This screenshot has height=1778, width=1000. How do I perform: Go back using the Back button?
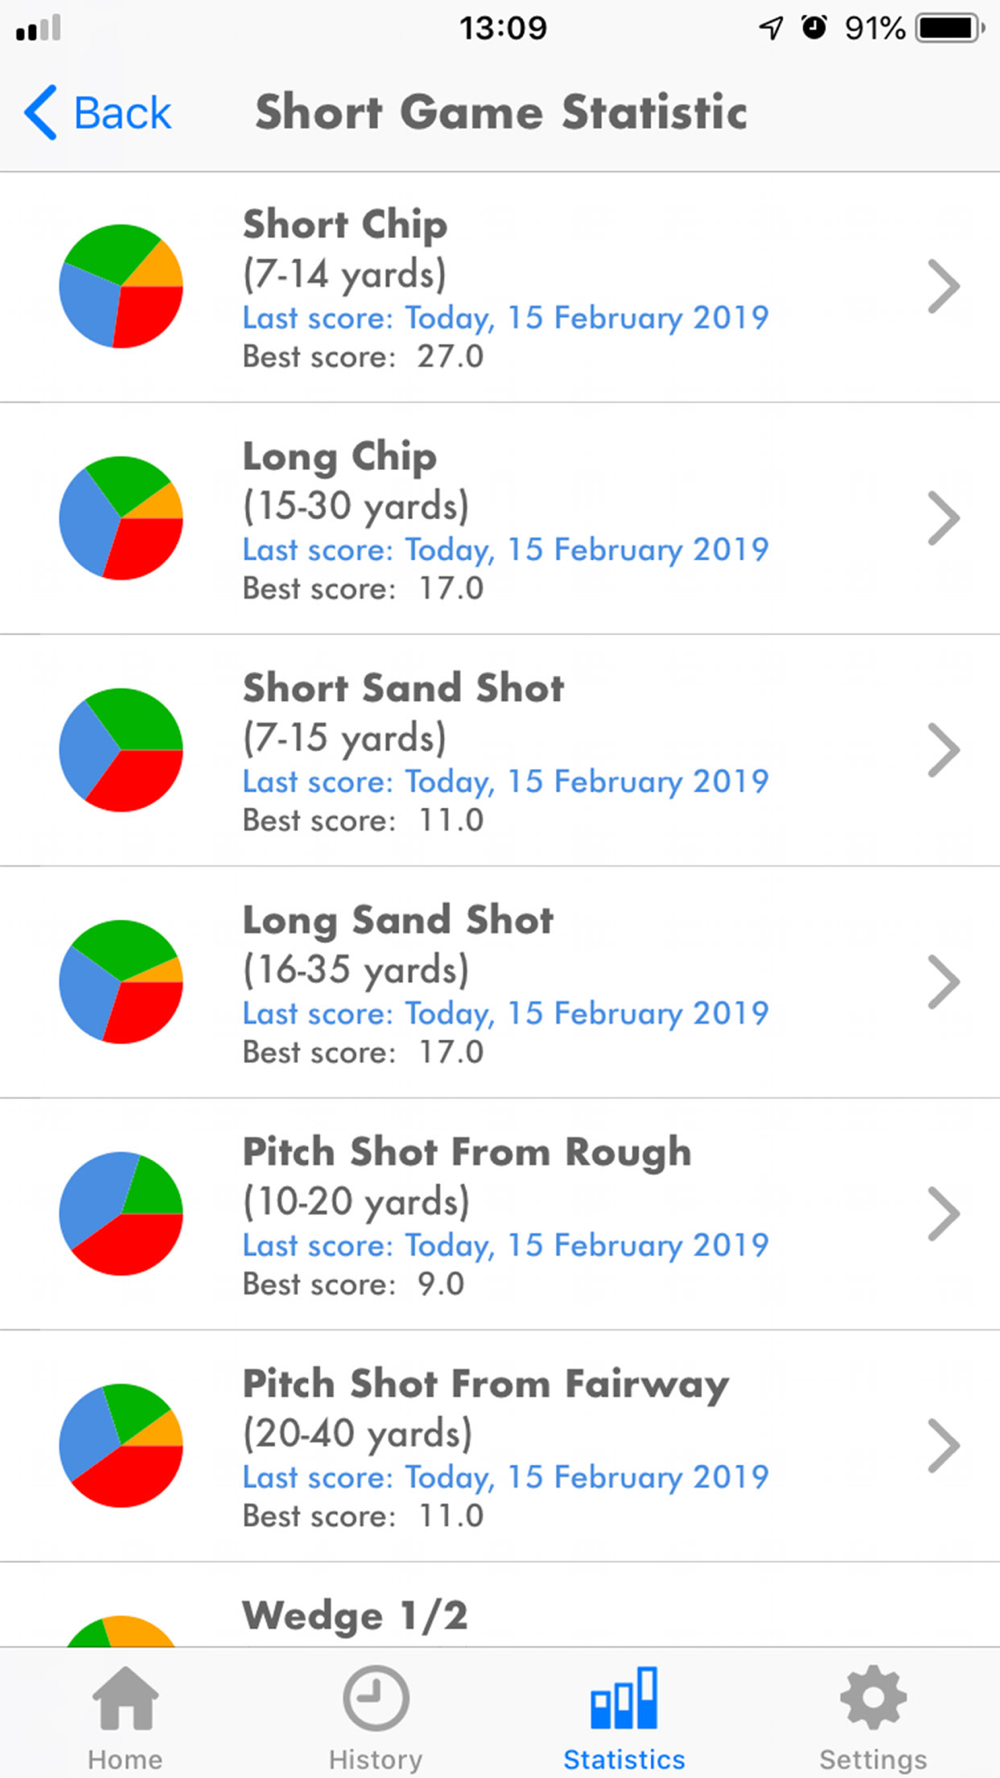point(97,112)
